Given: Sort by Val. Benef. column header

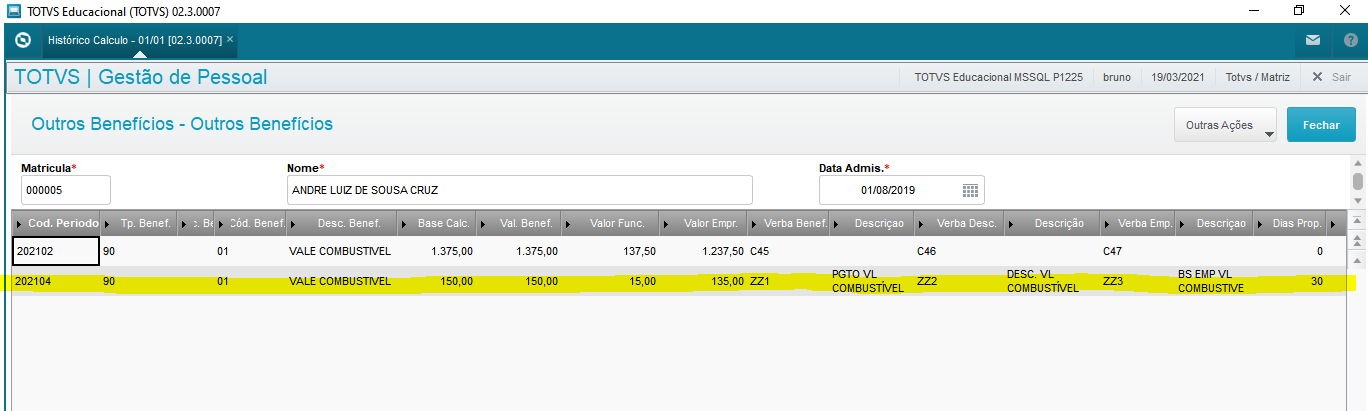Looking at the screenshot, I should coord(520,223).
